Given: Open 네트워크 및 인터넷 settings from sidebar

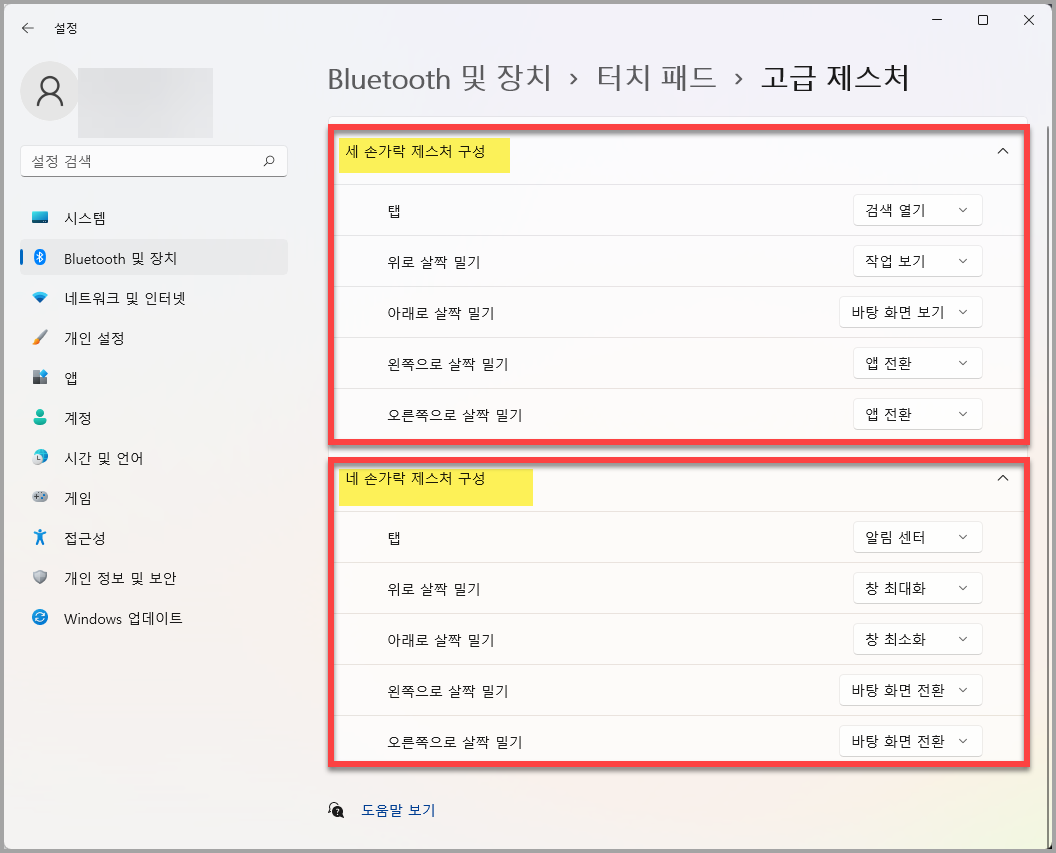Looking at the screenshot, I should (41, 297).
